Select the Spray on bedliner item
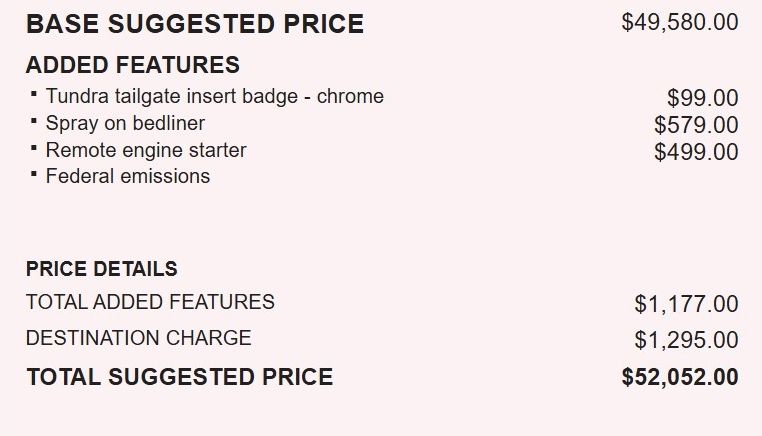The image size is (762, 436). (125, 124)
